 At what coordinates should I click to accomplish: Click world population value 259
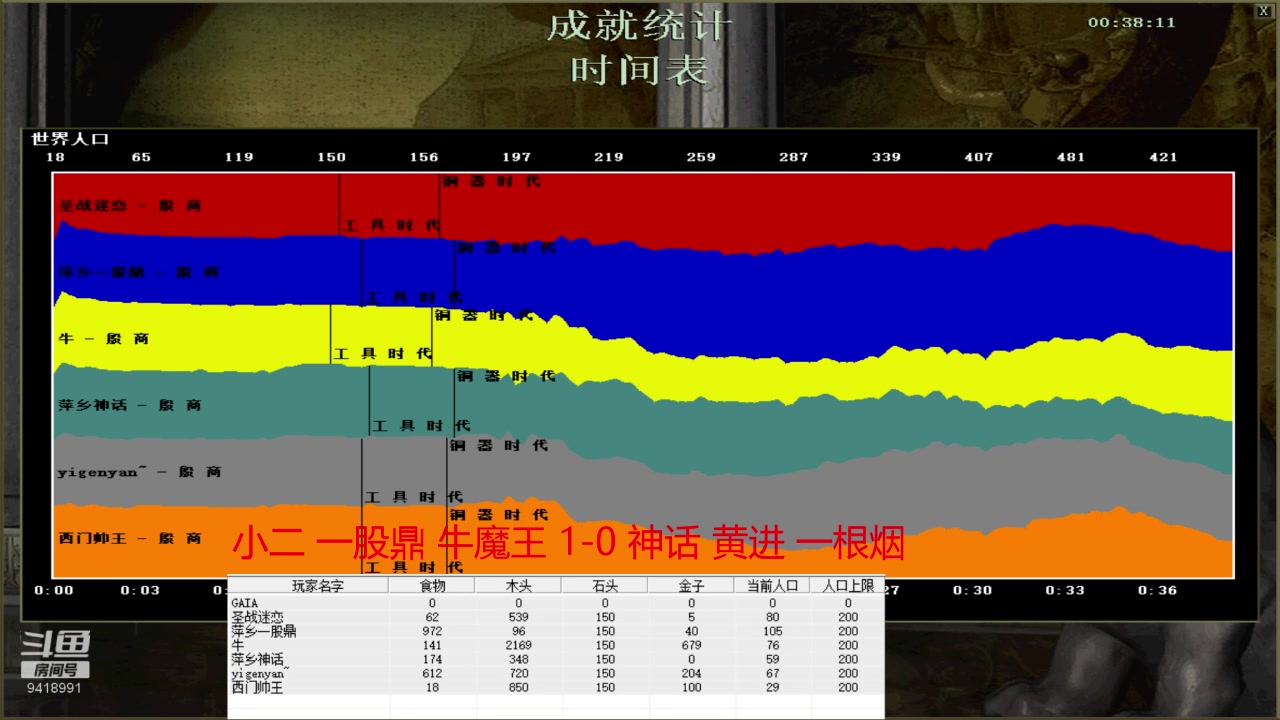click(701, 157)
